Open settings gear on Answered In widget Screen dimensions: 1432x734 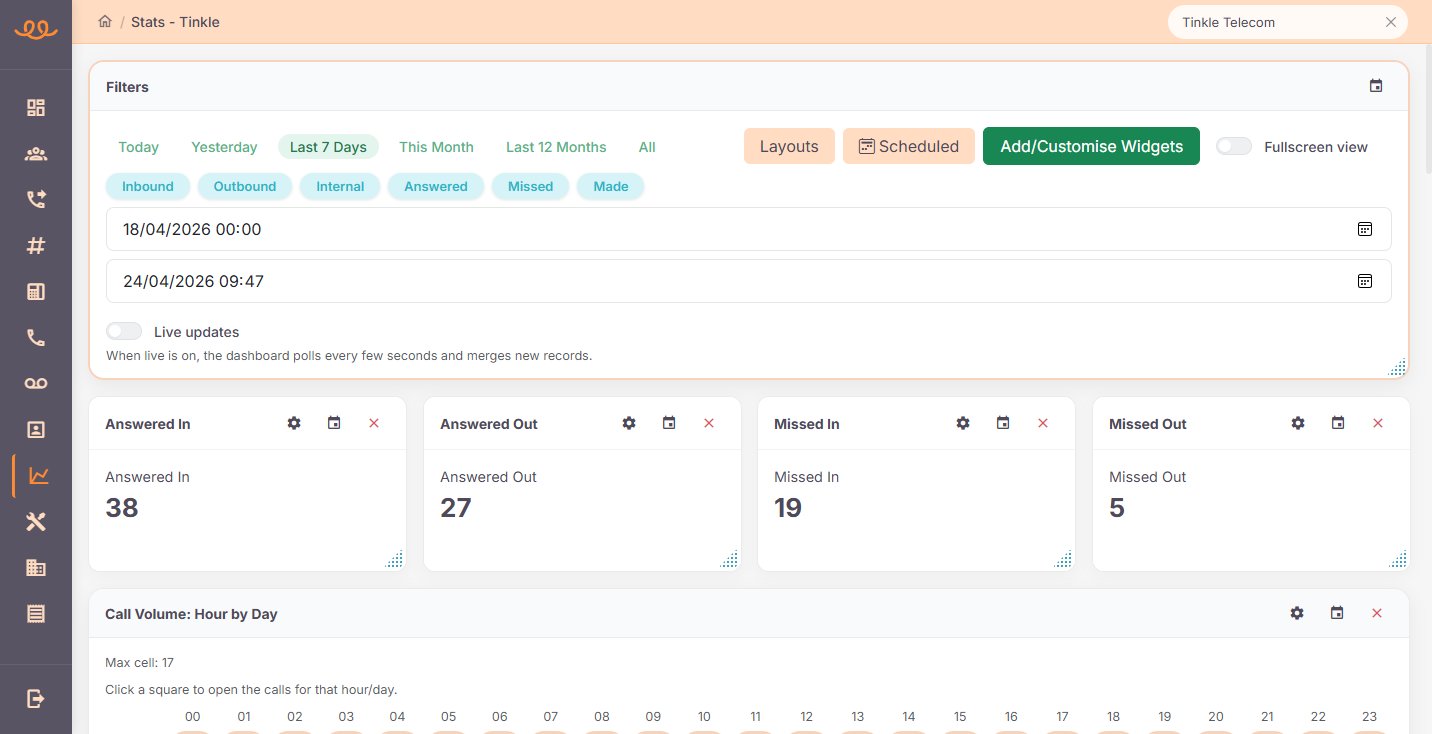294,424
